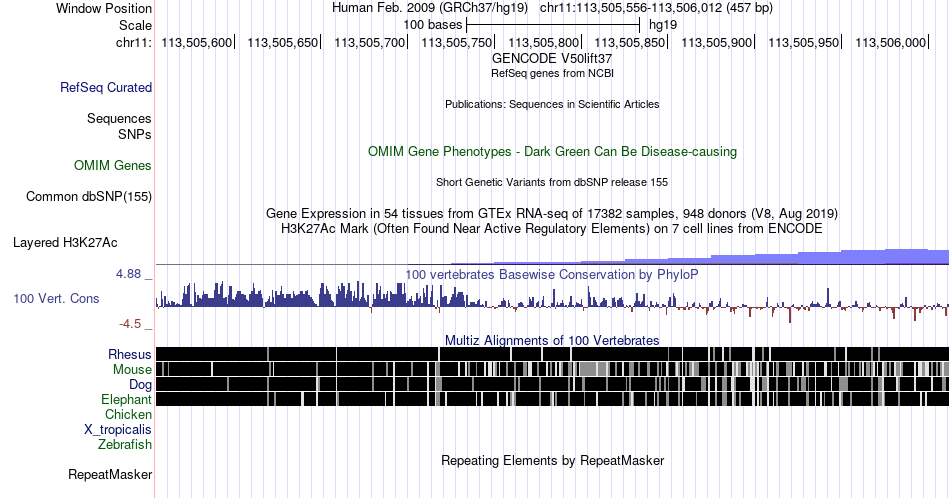The height and width of the screenshot is (498, 950).
Task: Click the Common dbSNP(155) label
Action: (89, 196)
